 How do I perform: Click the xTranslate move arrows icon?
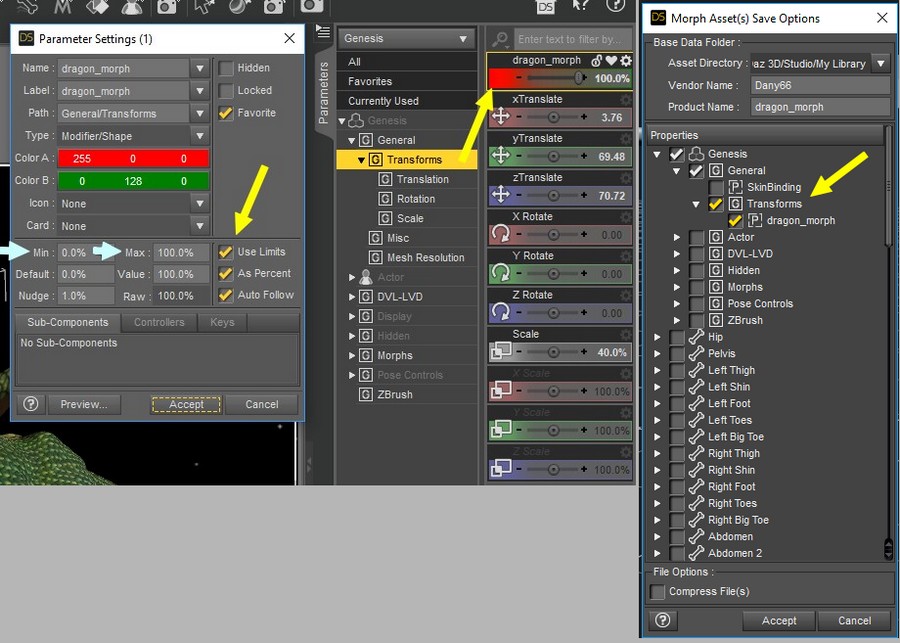click(x=501, y=117)
